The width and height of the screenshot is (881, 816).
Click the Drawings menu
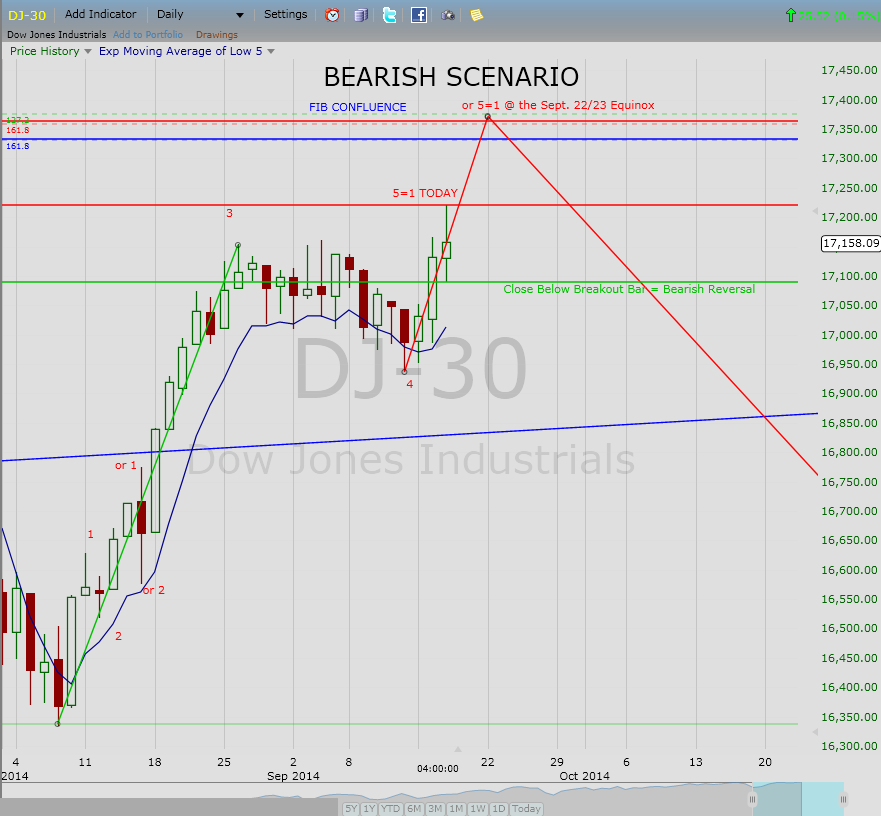(217, 34)
